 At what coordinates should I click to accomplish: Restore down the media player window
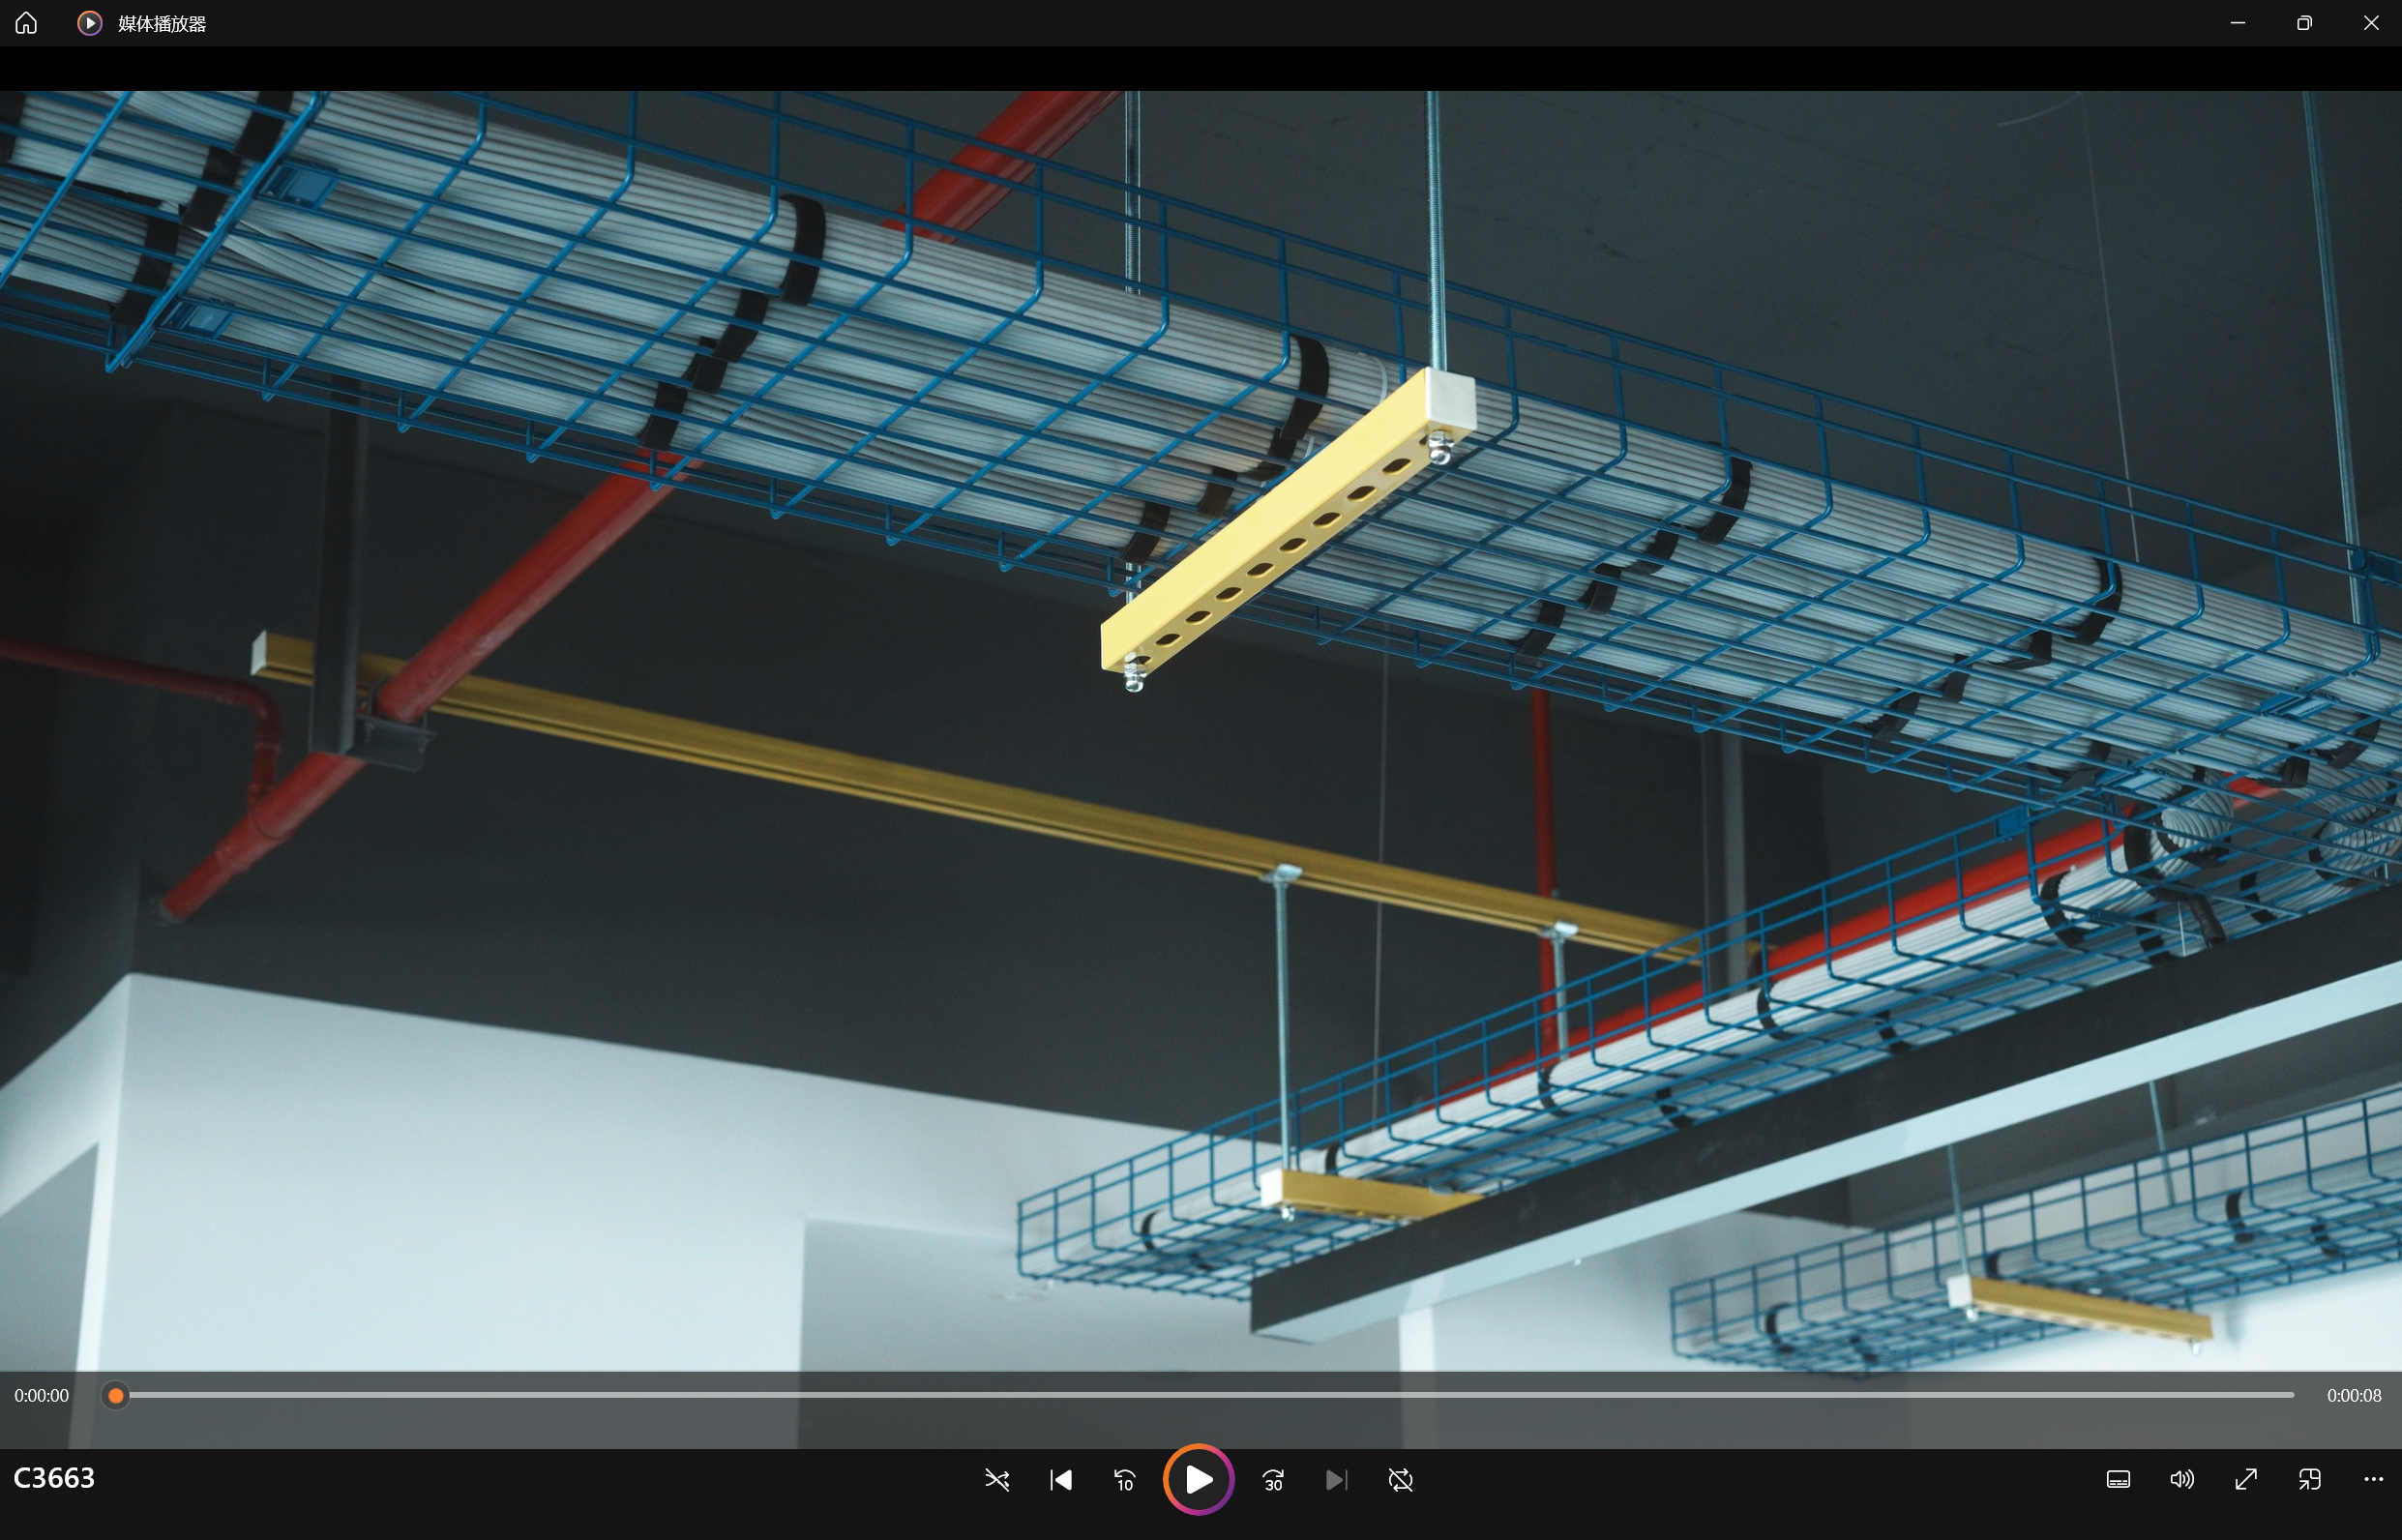(2304, 23)
